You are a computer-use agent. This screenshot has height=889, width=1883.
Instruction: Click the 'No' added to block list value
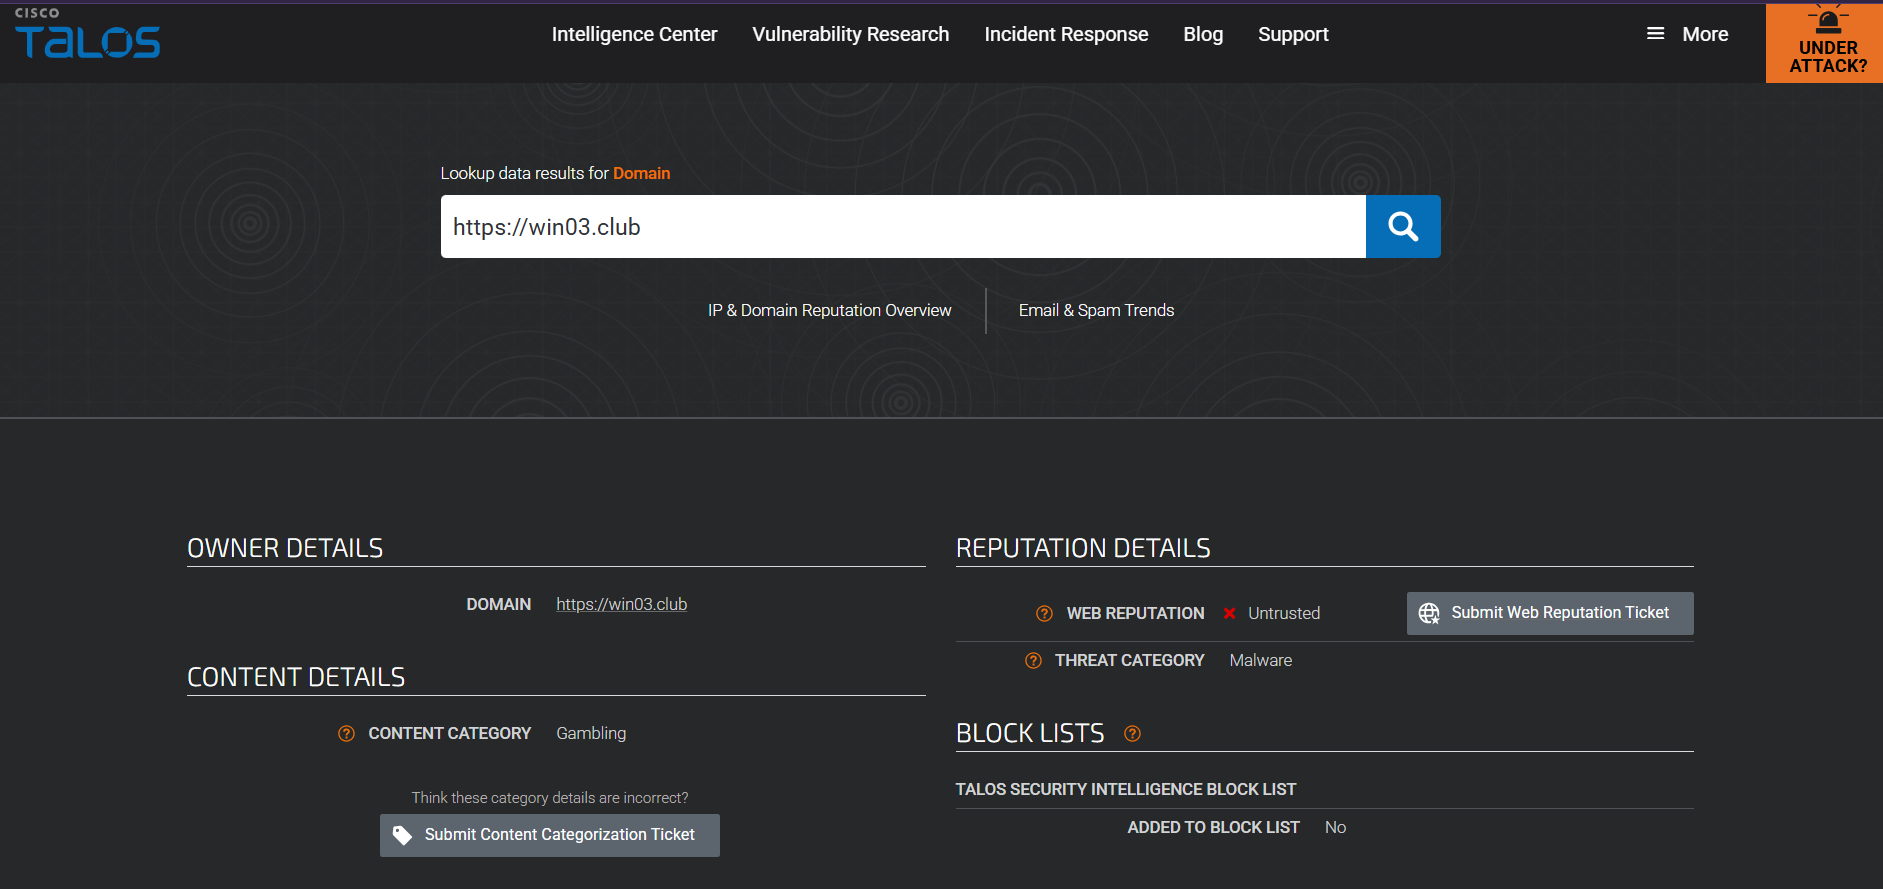tap(1335, 828)
